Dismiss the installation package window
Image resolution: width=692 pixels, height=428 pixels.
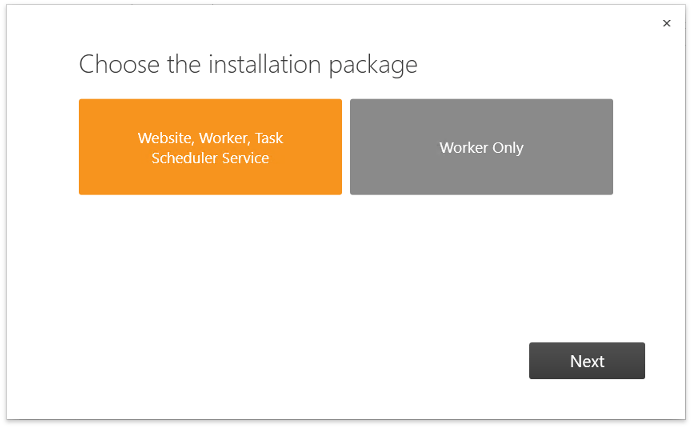pyautogui.click(x=666, y=23)
